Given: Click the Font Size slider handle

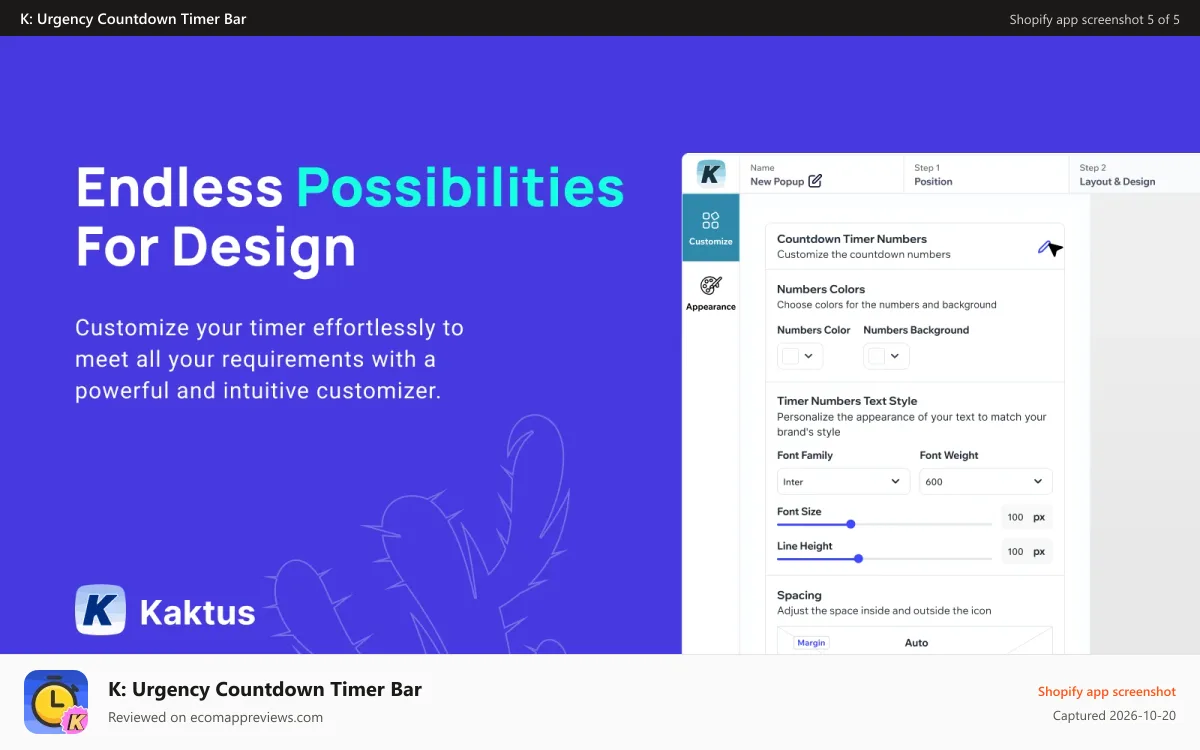Looking at the screenshot, I should coord(851,524).
